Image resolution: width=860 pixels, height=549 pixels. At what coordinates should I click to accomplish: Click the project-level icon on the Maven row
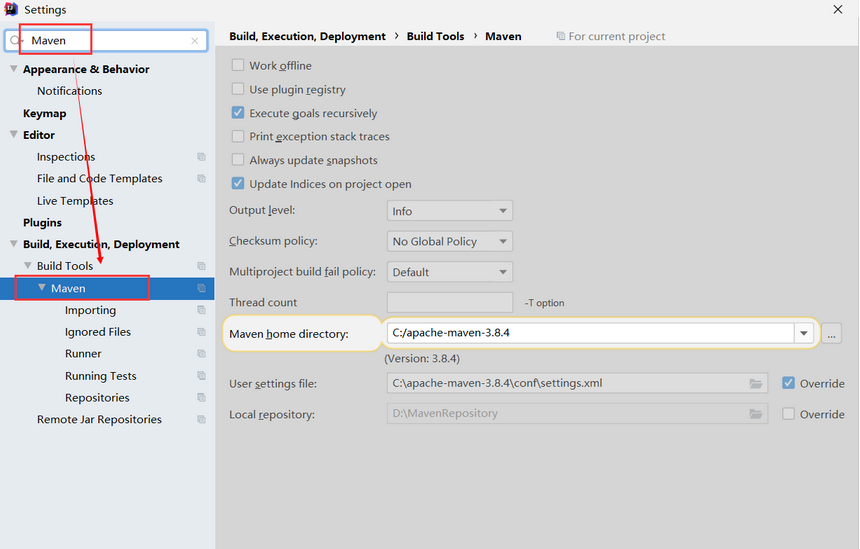(201, 288)
